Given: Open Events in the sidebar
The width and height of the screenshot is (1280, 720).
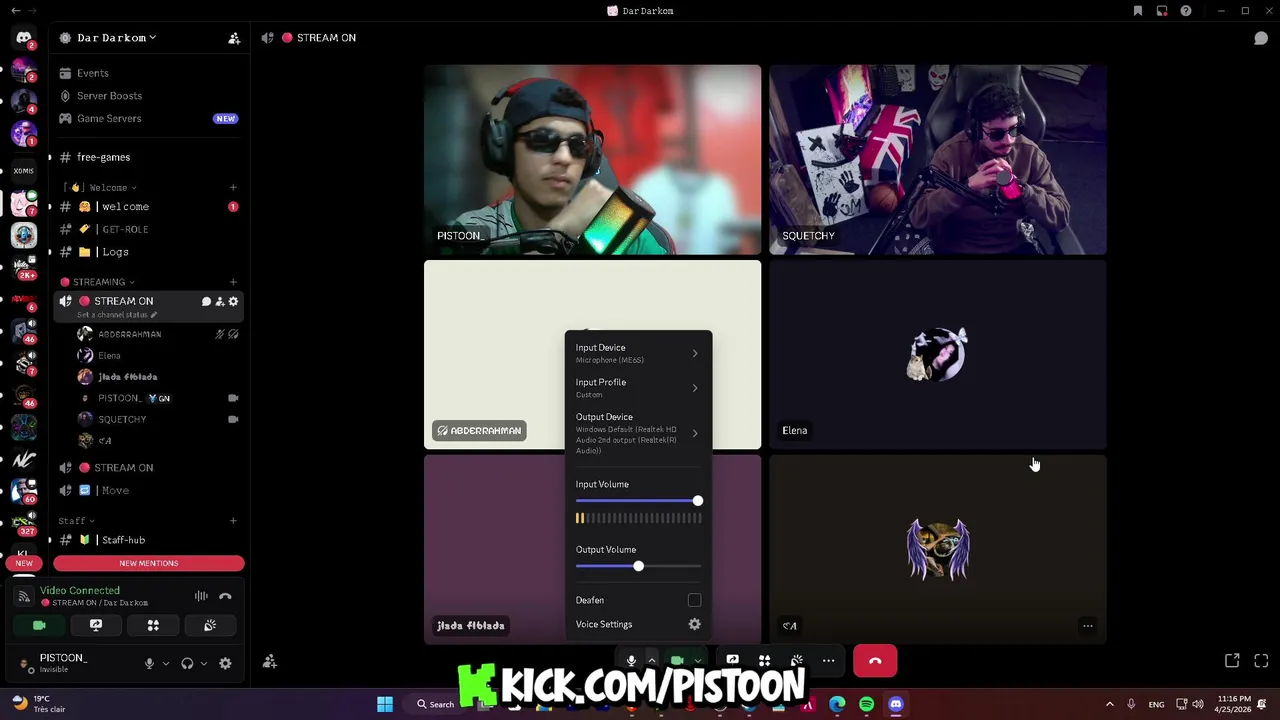Looking at the screenshot, I should (148, 73).
